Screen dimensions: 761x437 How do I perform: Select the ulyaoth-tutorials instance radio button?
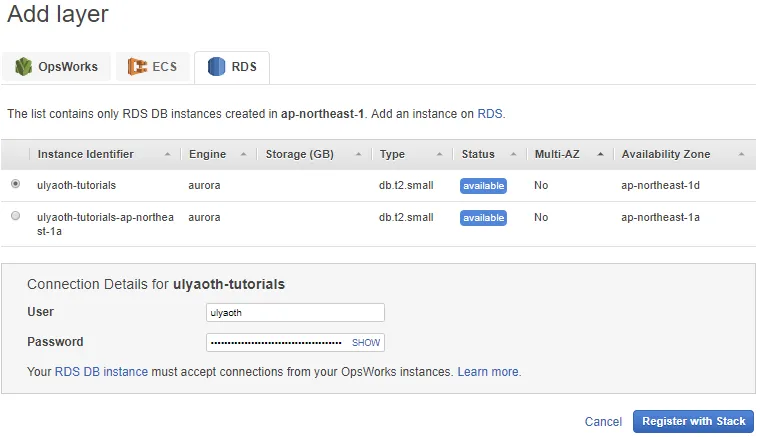pyautogui.click(x=15, y=185)
